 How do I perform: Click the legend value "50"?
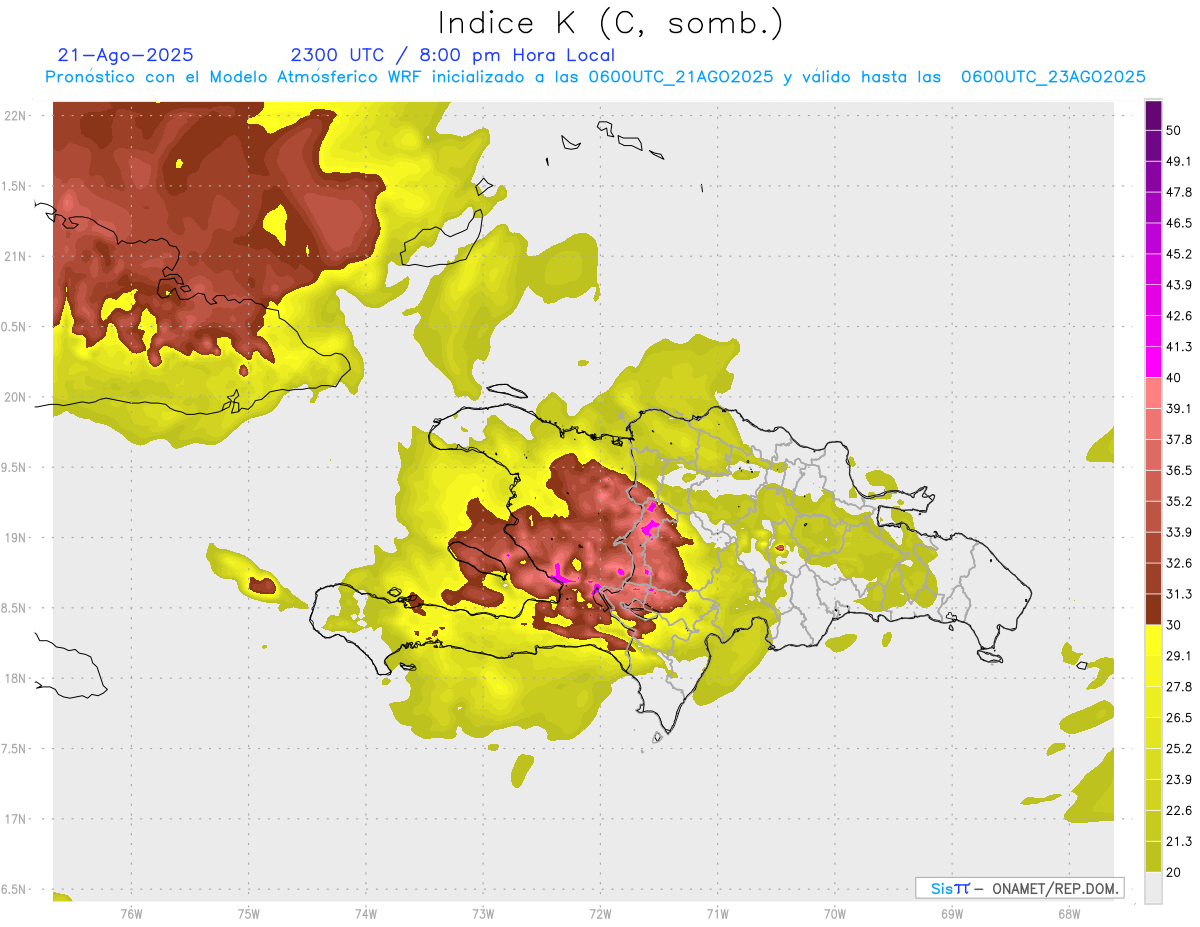pyautogui.click(x=1173, y=130)
